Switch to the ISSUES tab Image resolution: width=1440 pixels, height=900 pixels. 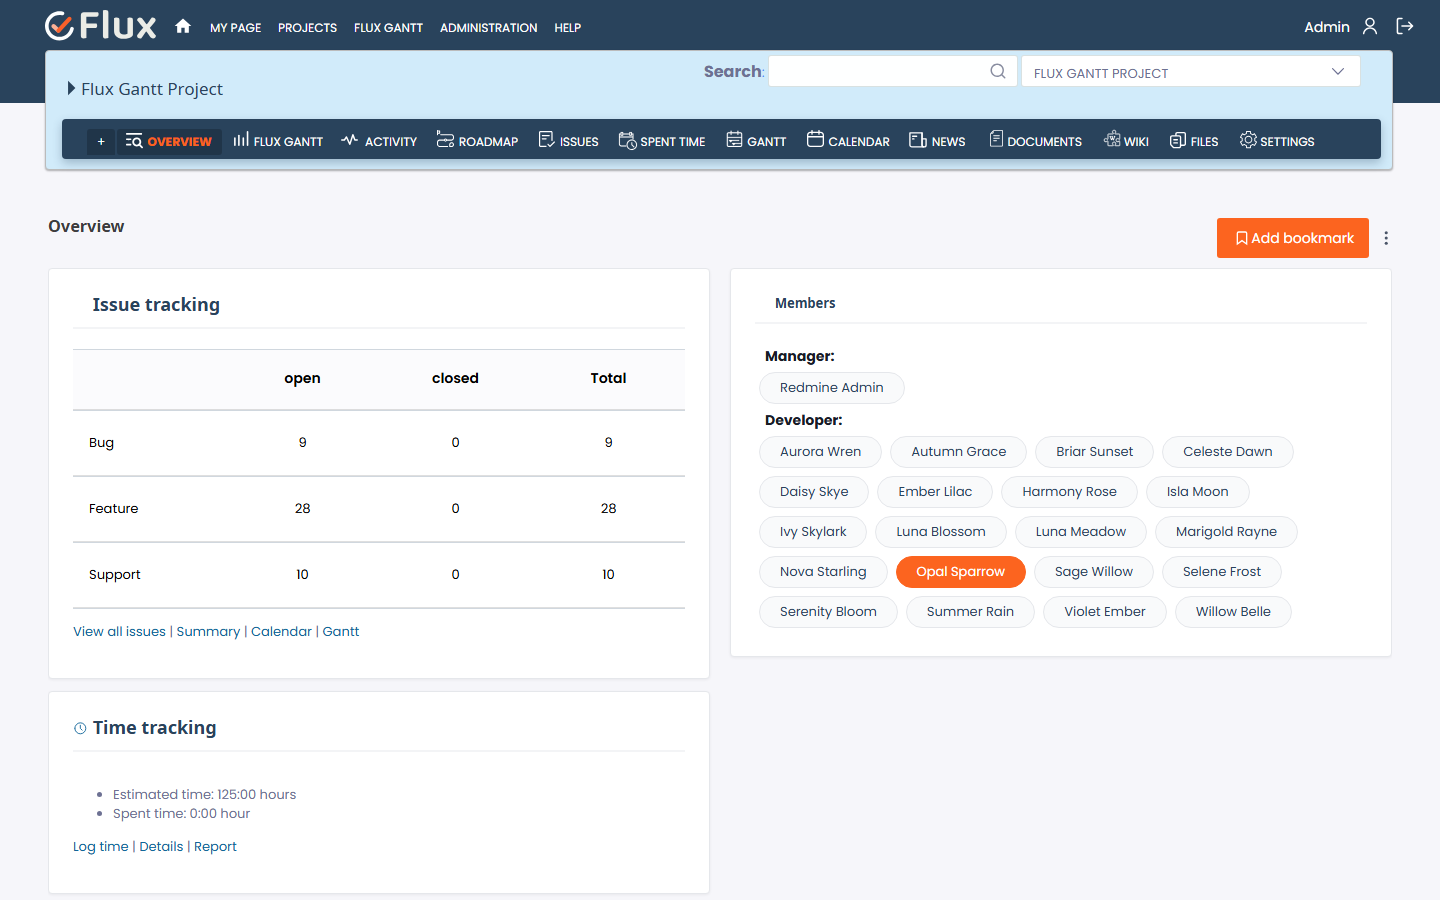568,141
